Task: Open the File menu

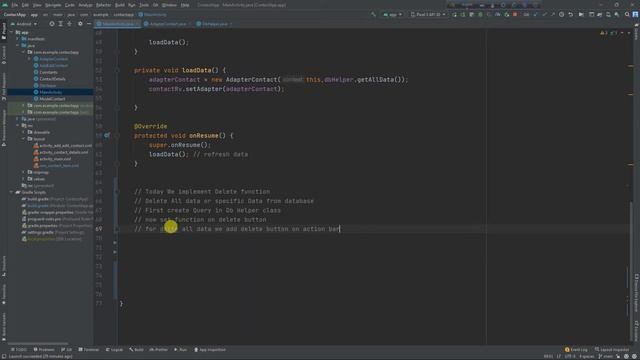Action: point(15,5)
